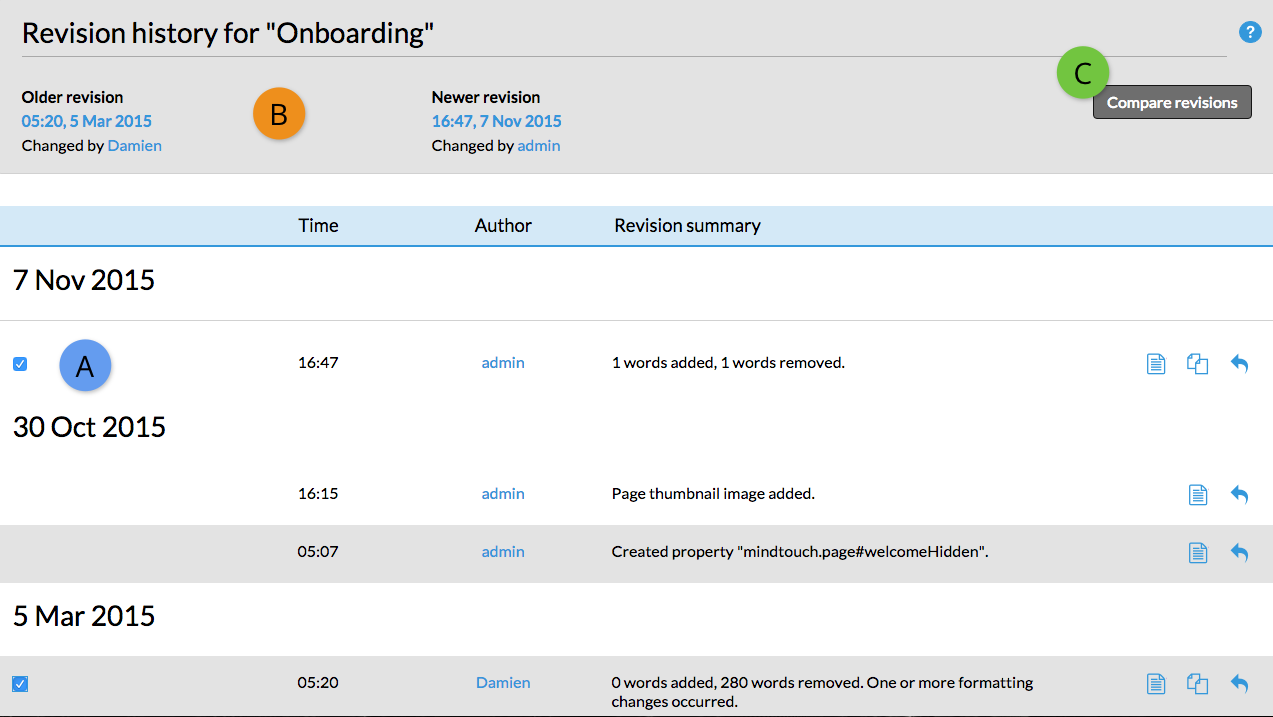Viewport: 1273px width, 717px height.
Task: Click the Time column header
Action: (x=318, y=225)
